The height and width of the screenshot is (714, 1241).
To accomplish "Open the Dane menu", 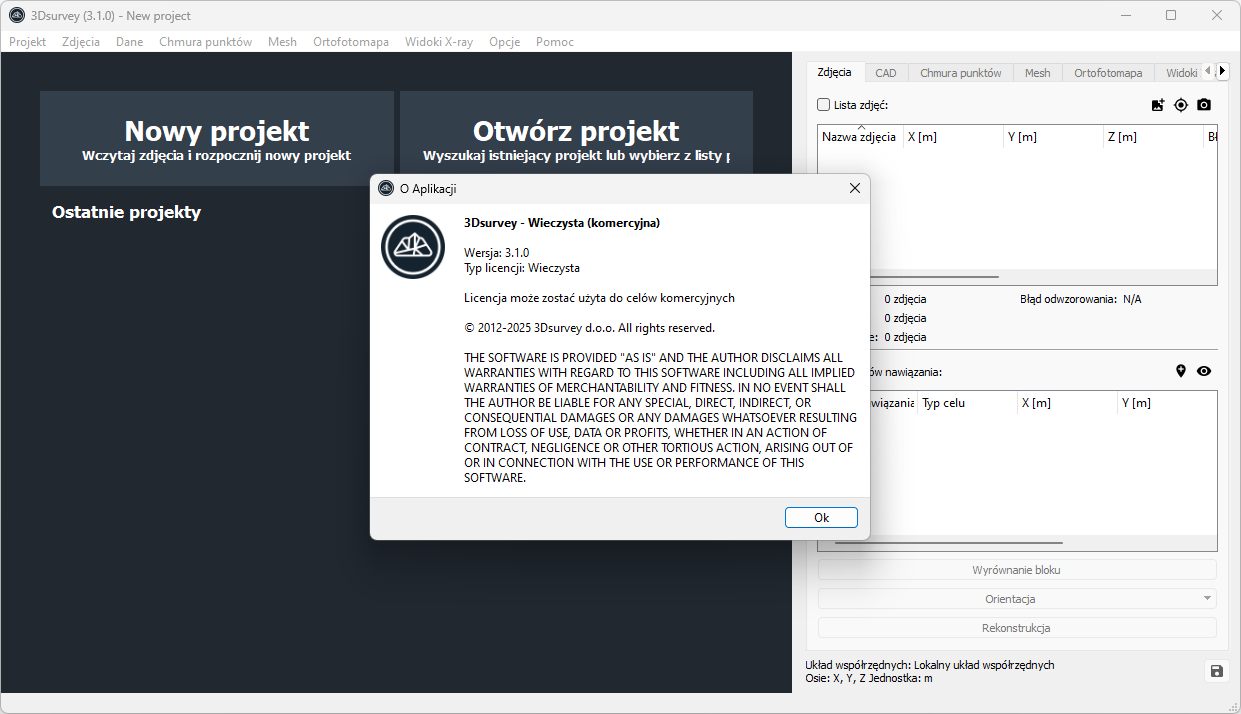I will pyautogui.click(x=129, y=42).
